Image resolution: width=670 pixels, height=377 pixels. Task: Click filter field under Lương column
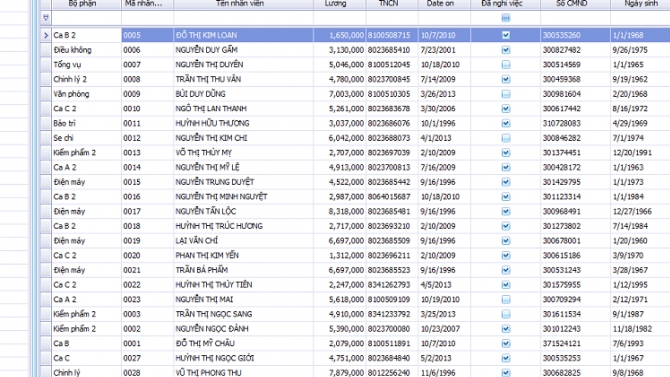tap(340, 18)
